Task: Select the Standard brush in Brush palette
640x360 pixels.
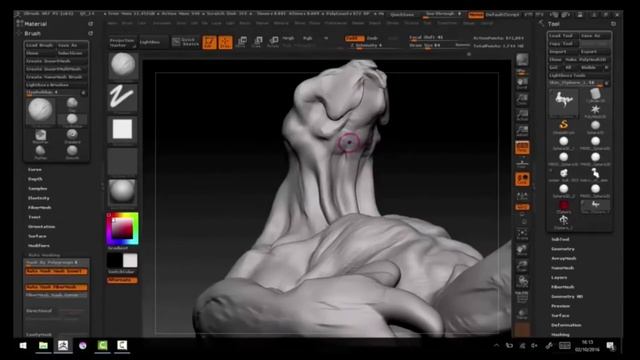Action: pyautogui.click(x=72, y=136)
